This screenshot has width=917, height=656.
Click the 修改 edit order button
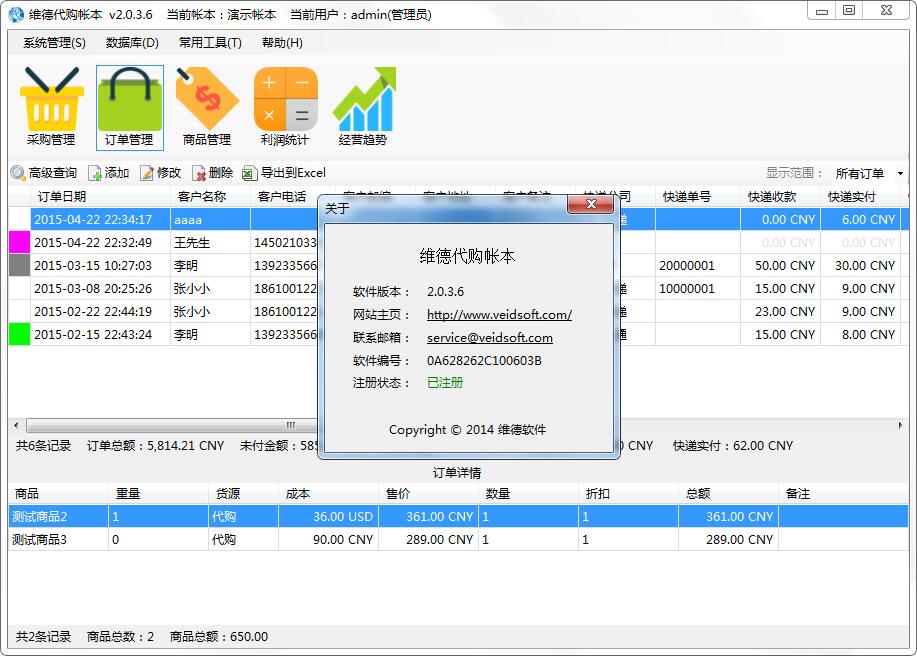(160, 173)
